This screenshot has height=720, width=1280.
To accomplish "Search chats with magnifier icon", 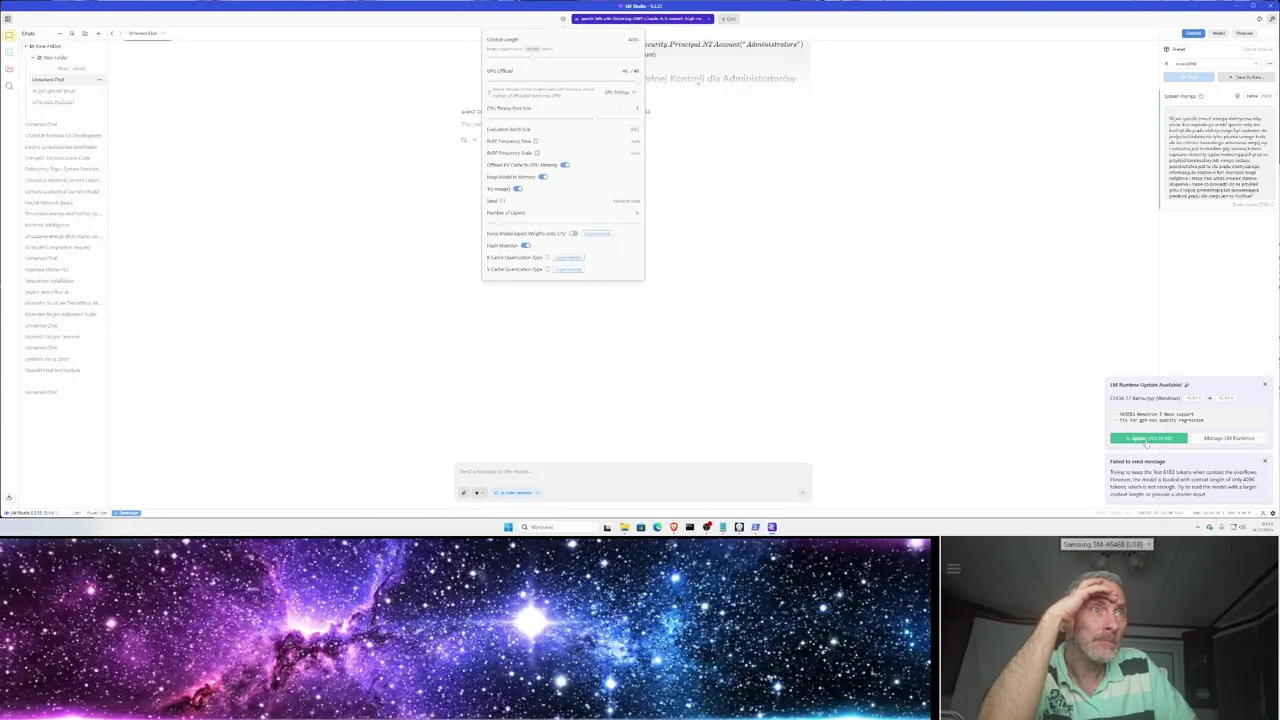I will click(x=72, y=33).
